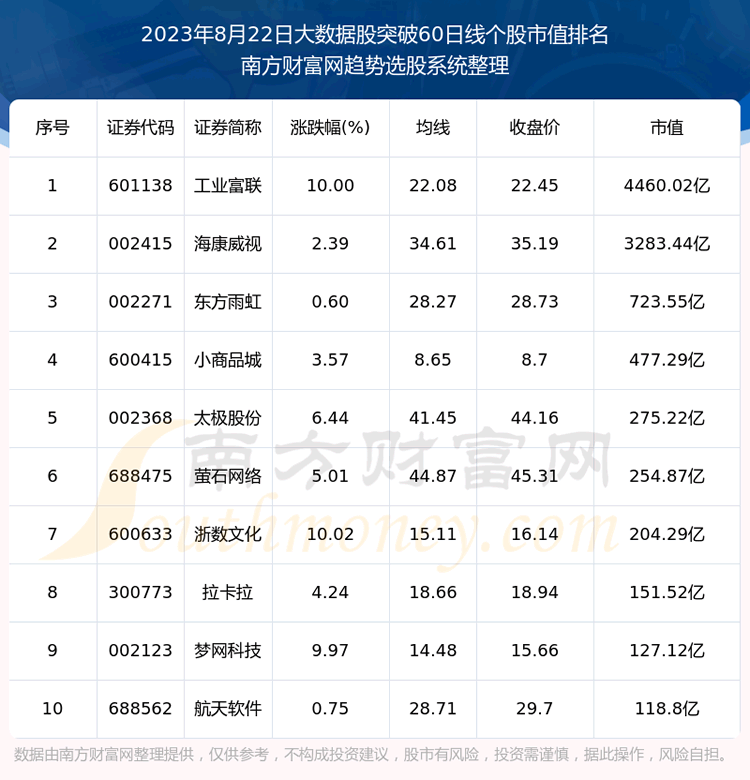Click closing price 28.73

[535, 302]
